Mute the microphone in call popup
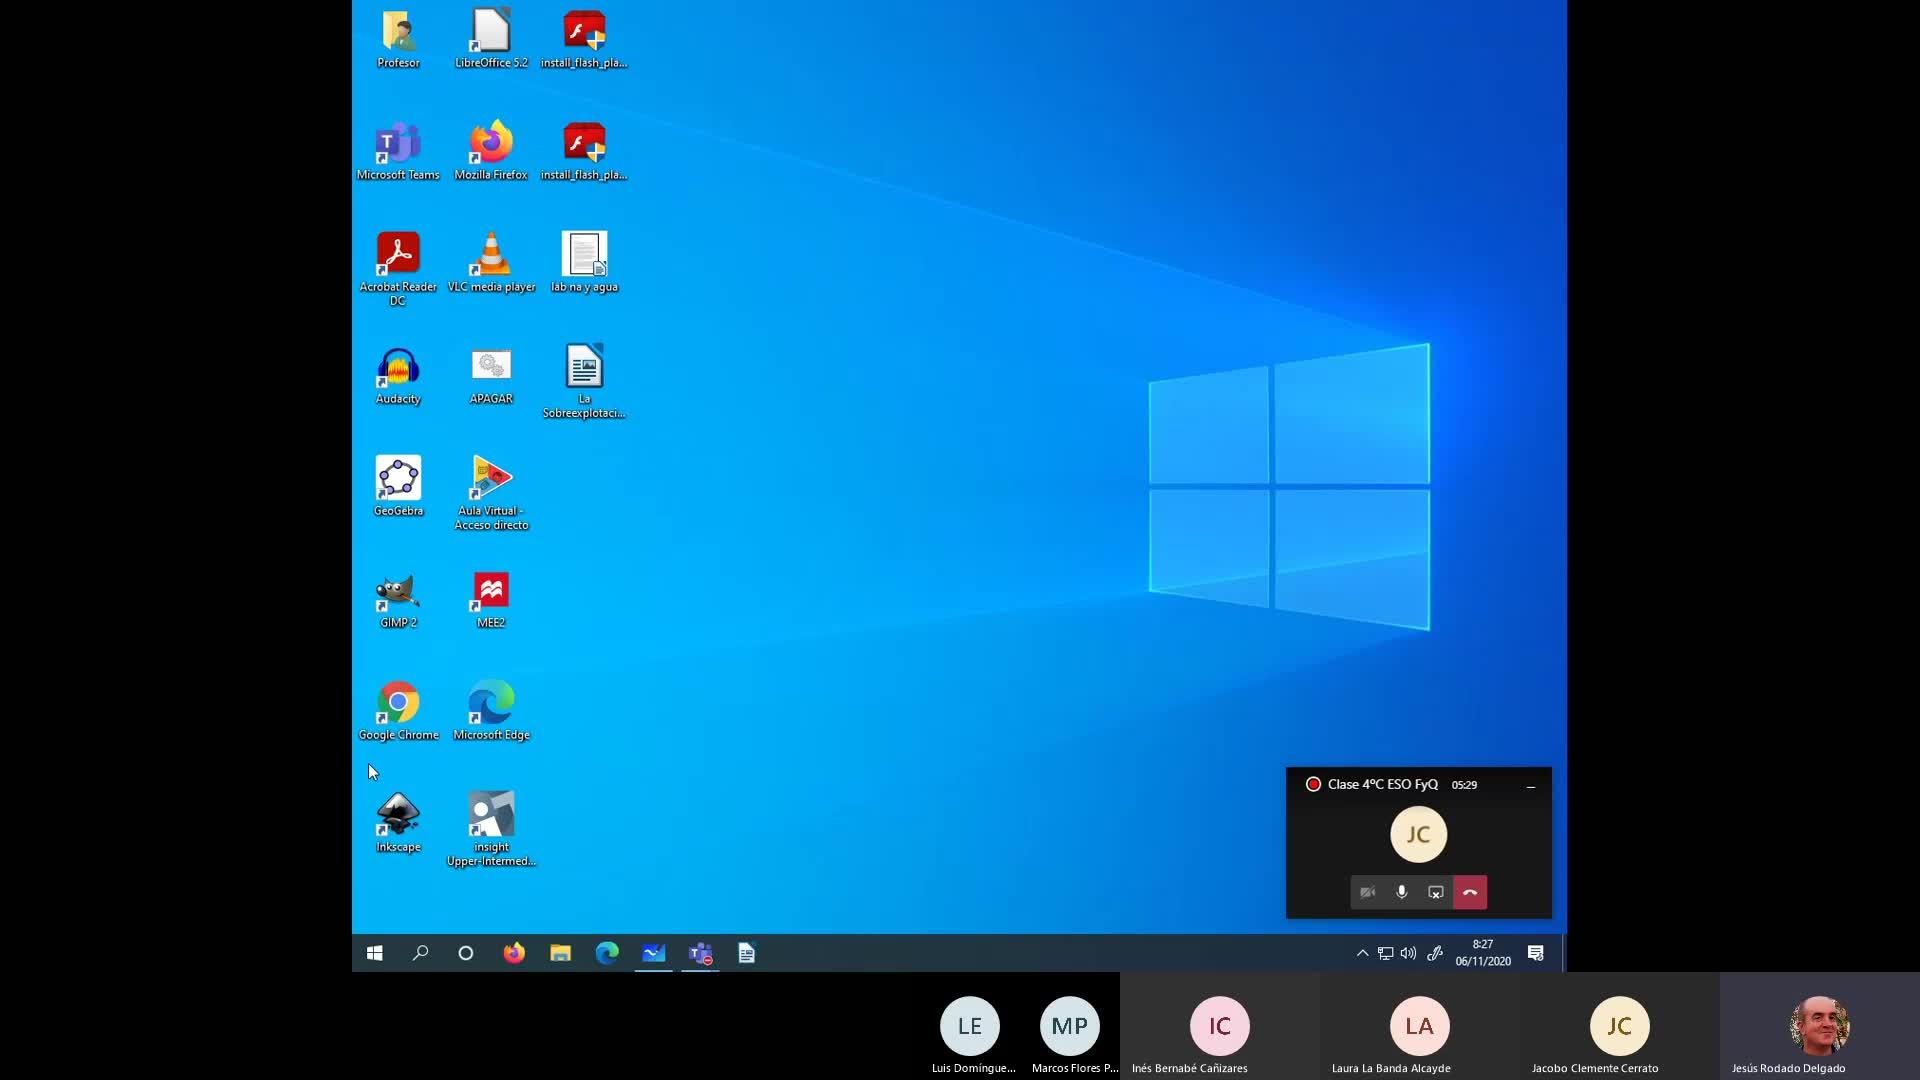 tap(1402, 892)
